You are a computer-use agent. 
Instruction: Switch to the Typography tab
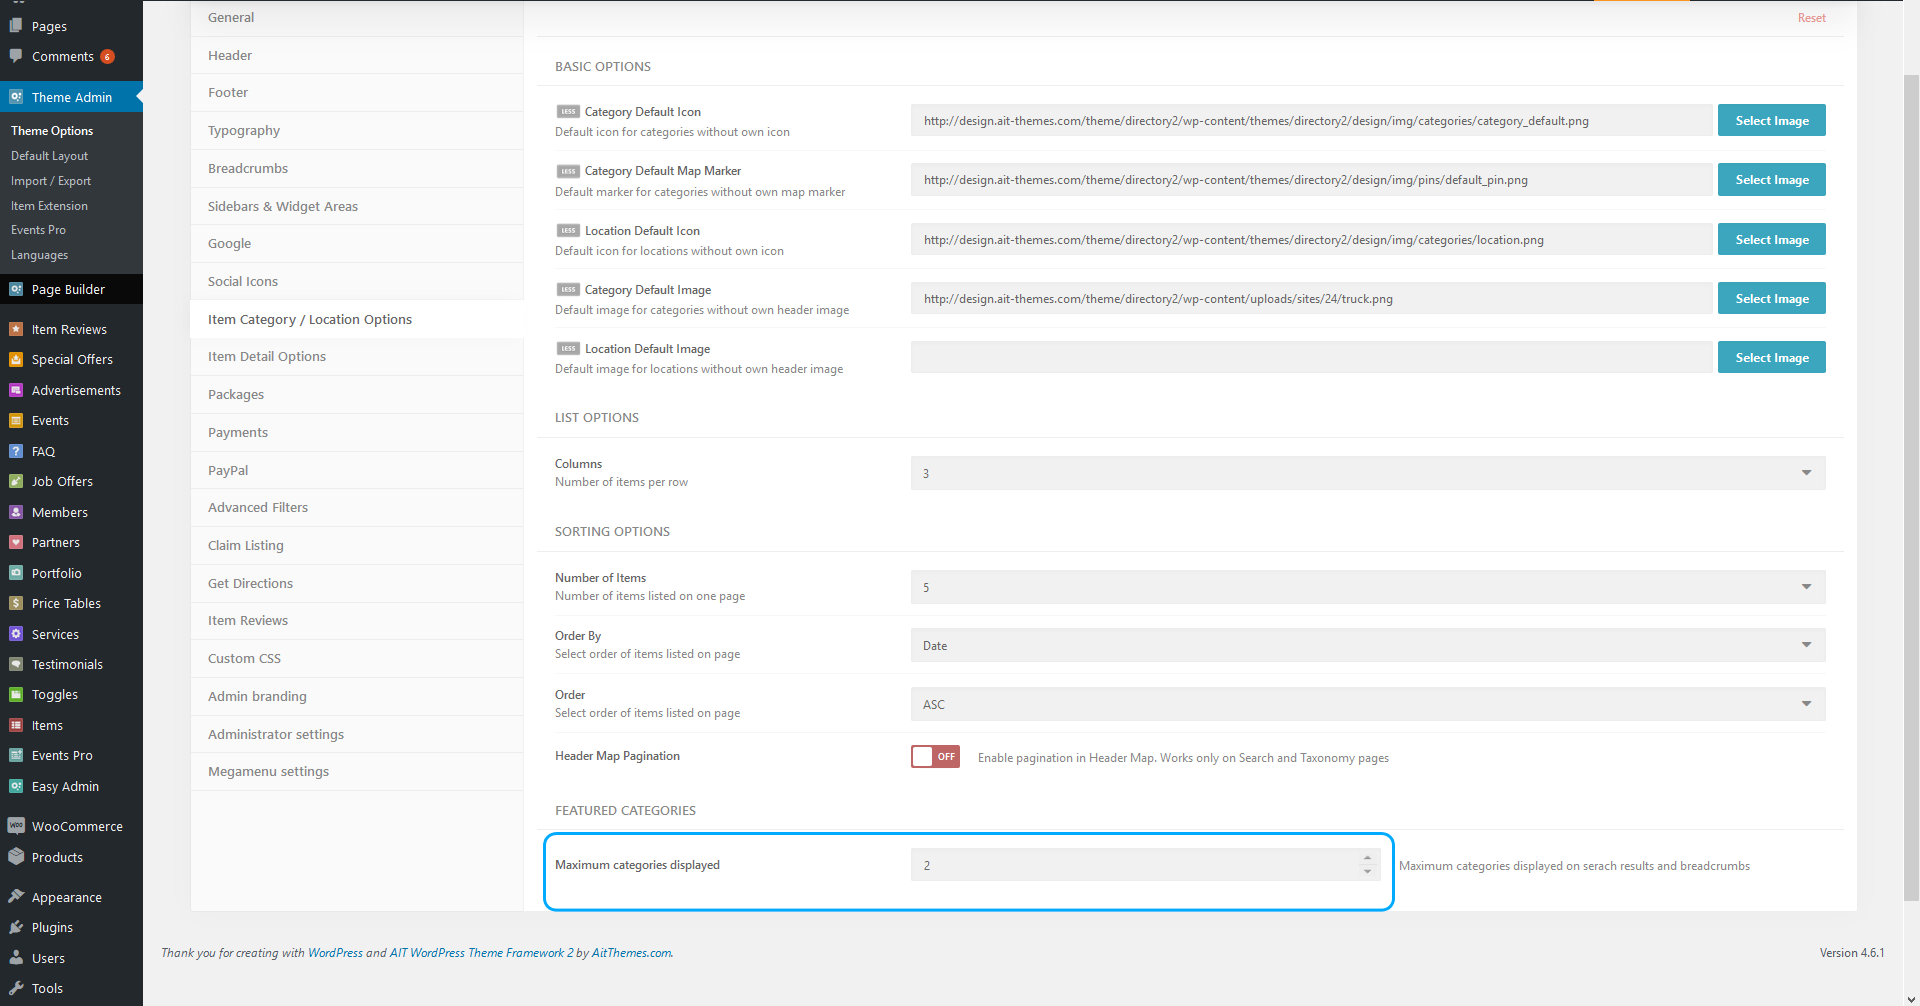pyautogui.click(x=357, y=131)
